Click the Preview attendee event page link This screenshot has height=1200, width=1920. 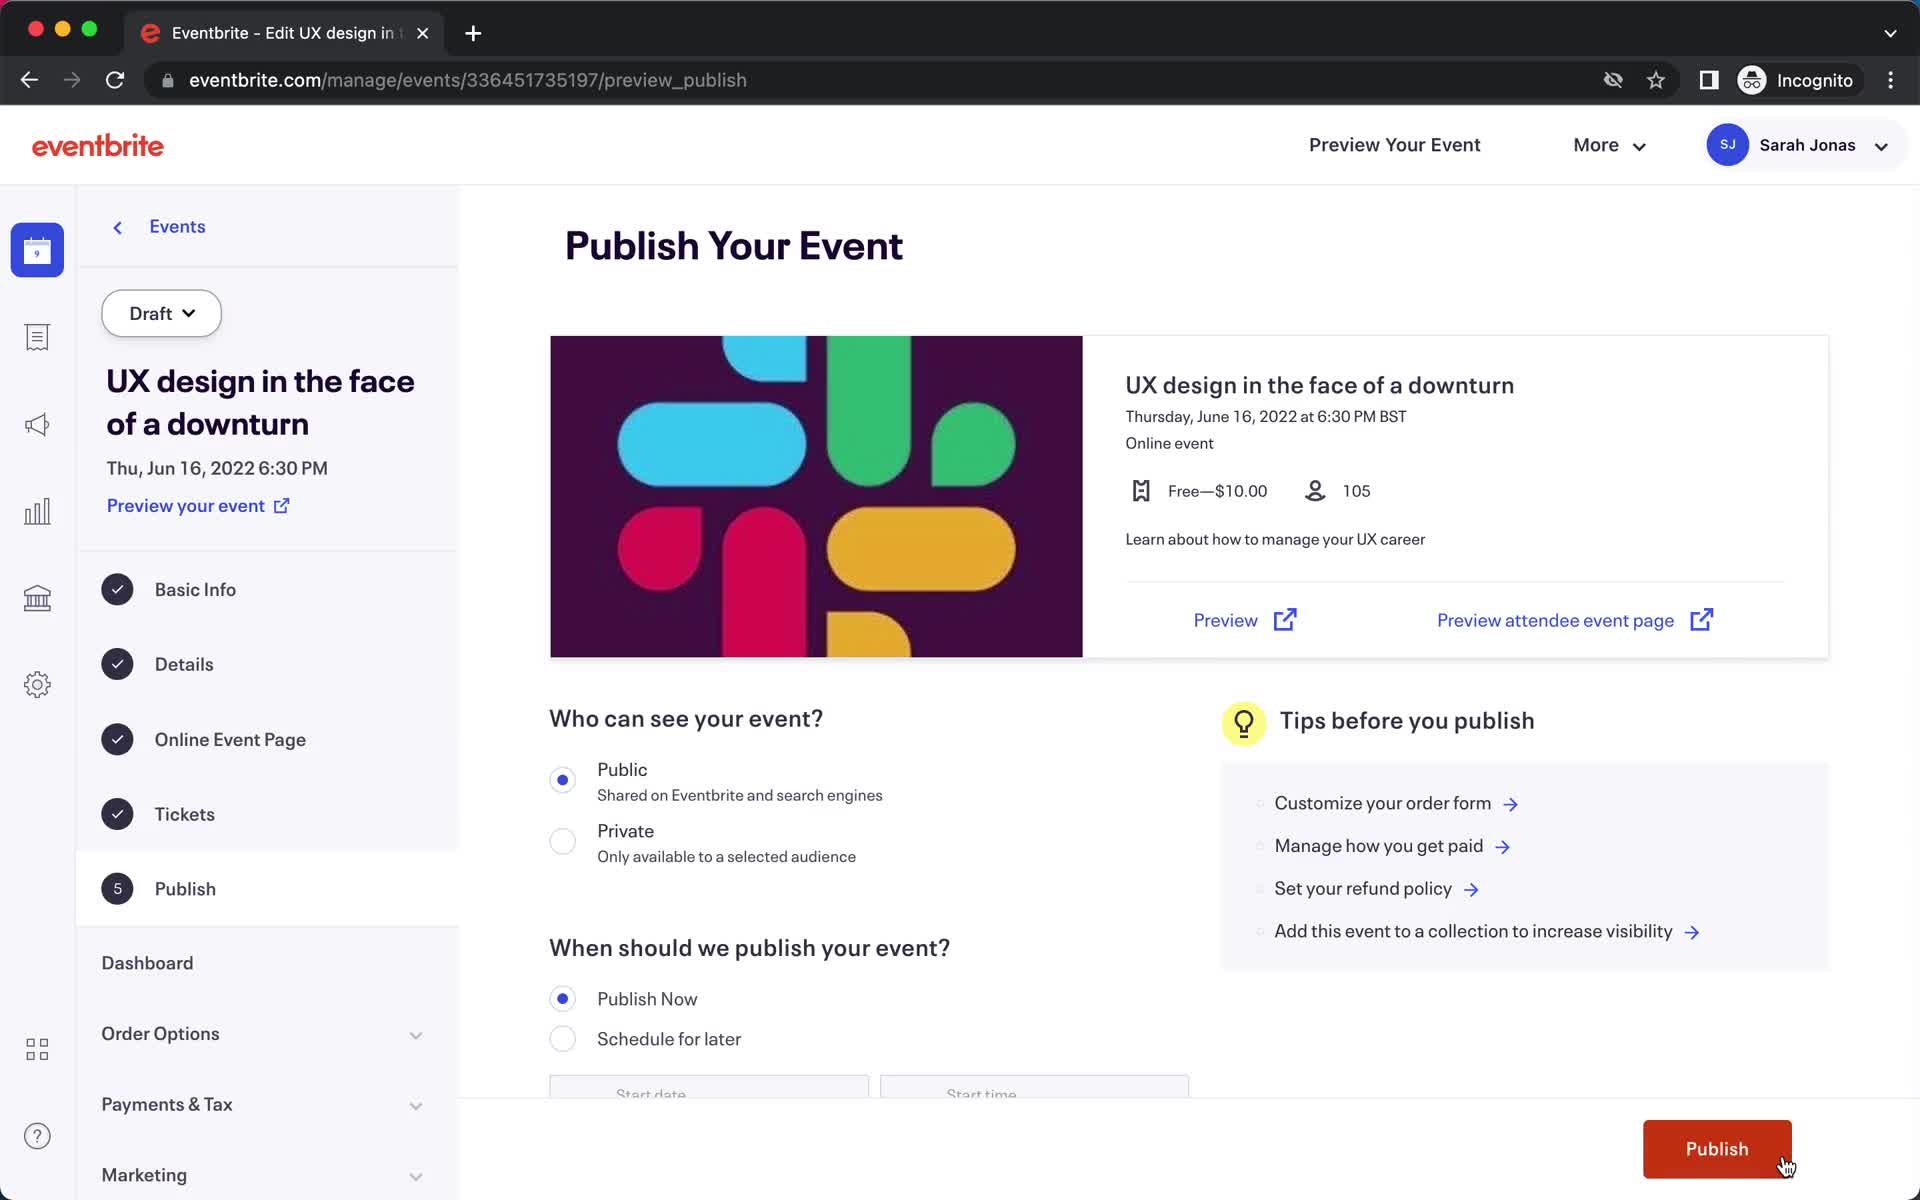[x=1555, y=620]
